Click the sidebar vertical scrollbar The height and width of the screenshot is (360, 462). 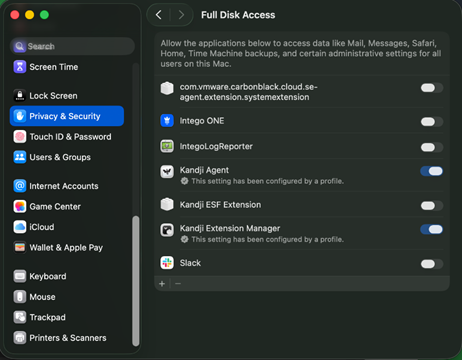(x=136, y=282)
